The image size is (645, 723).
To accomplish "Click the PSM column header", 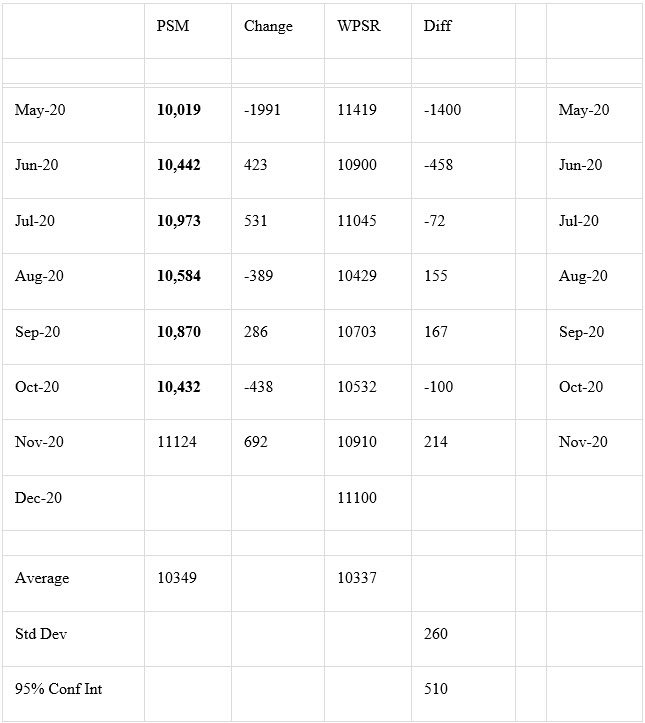I will (173, 26).
